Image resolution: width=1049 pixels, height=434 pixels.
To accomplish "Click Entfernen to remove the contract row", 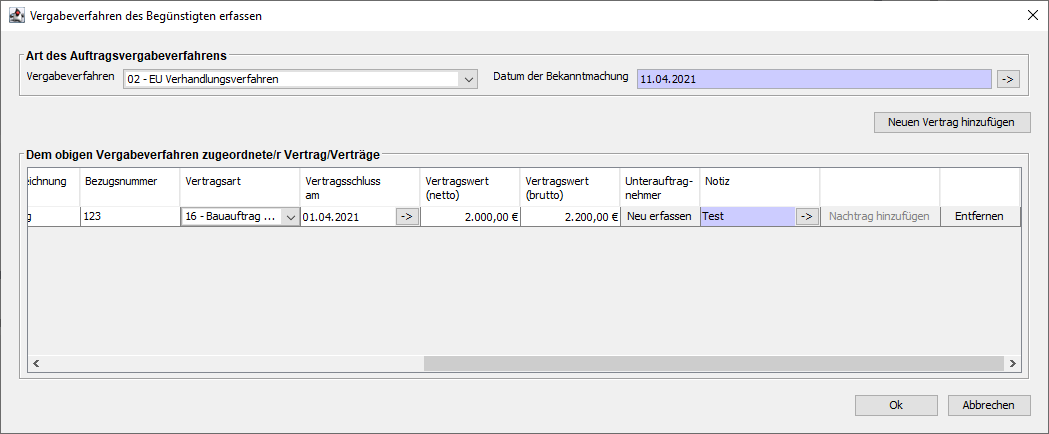I will [980, 217].
